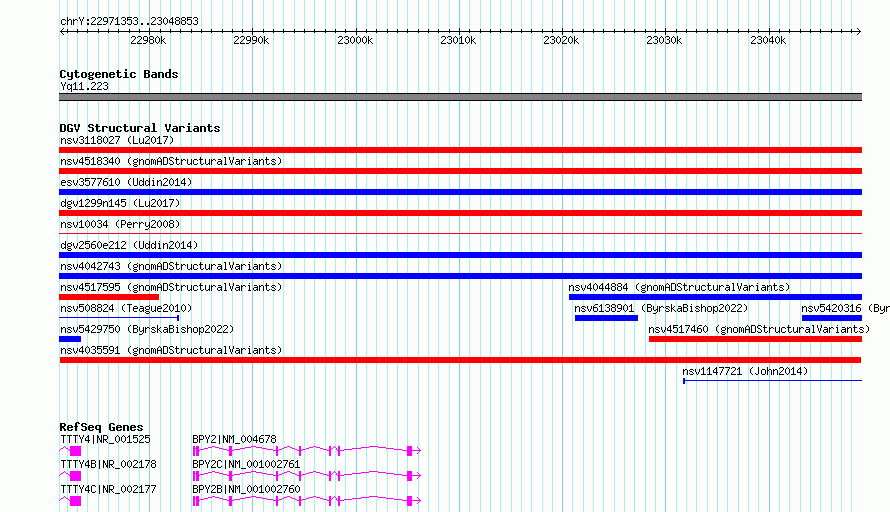Open variant label dgv2560e212 (Uddin2014)
This screenshot has width=890, height=512.
129,245
